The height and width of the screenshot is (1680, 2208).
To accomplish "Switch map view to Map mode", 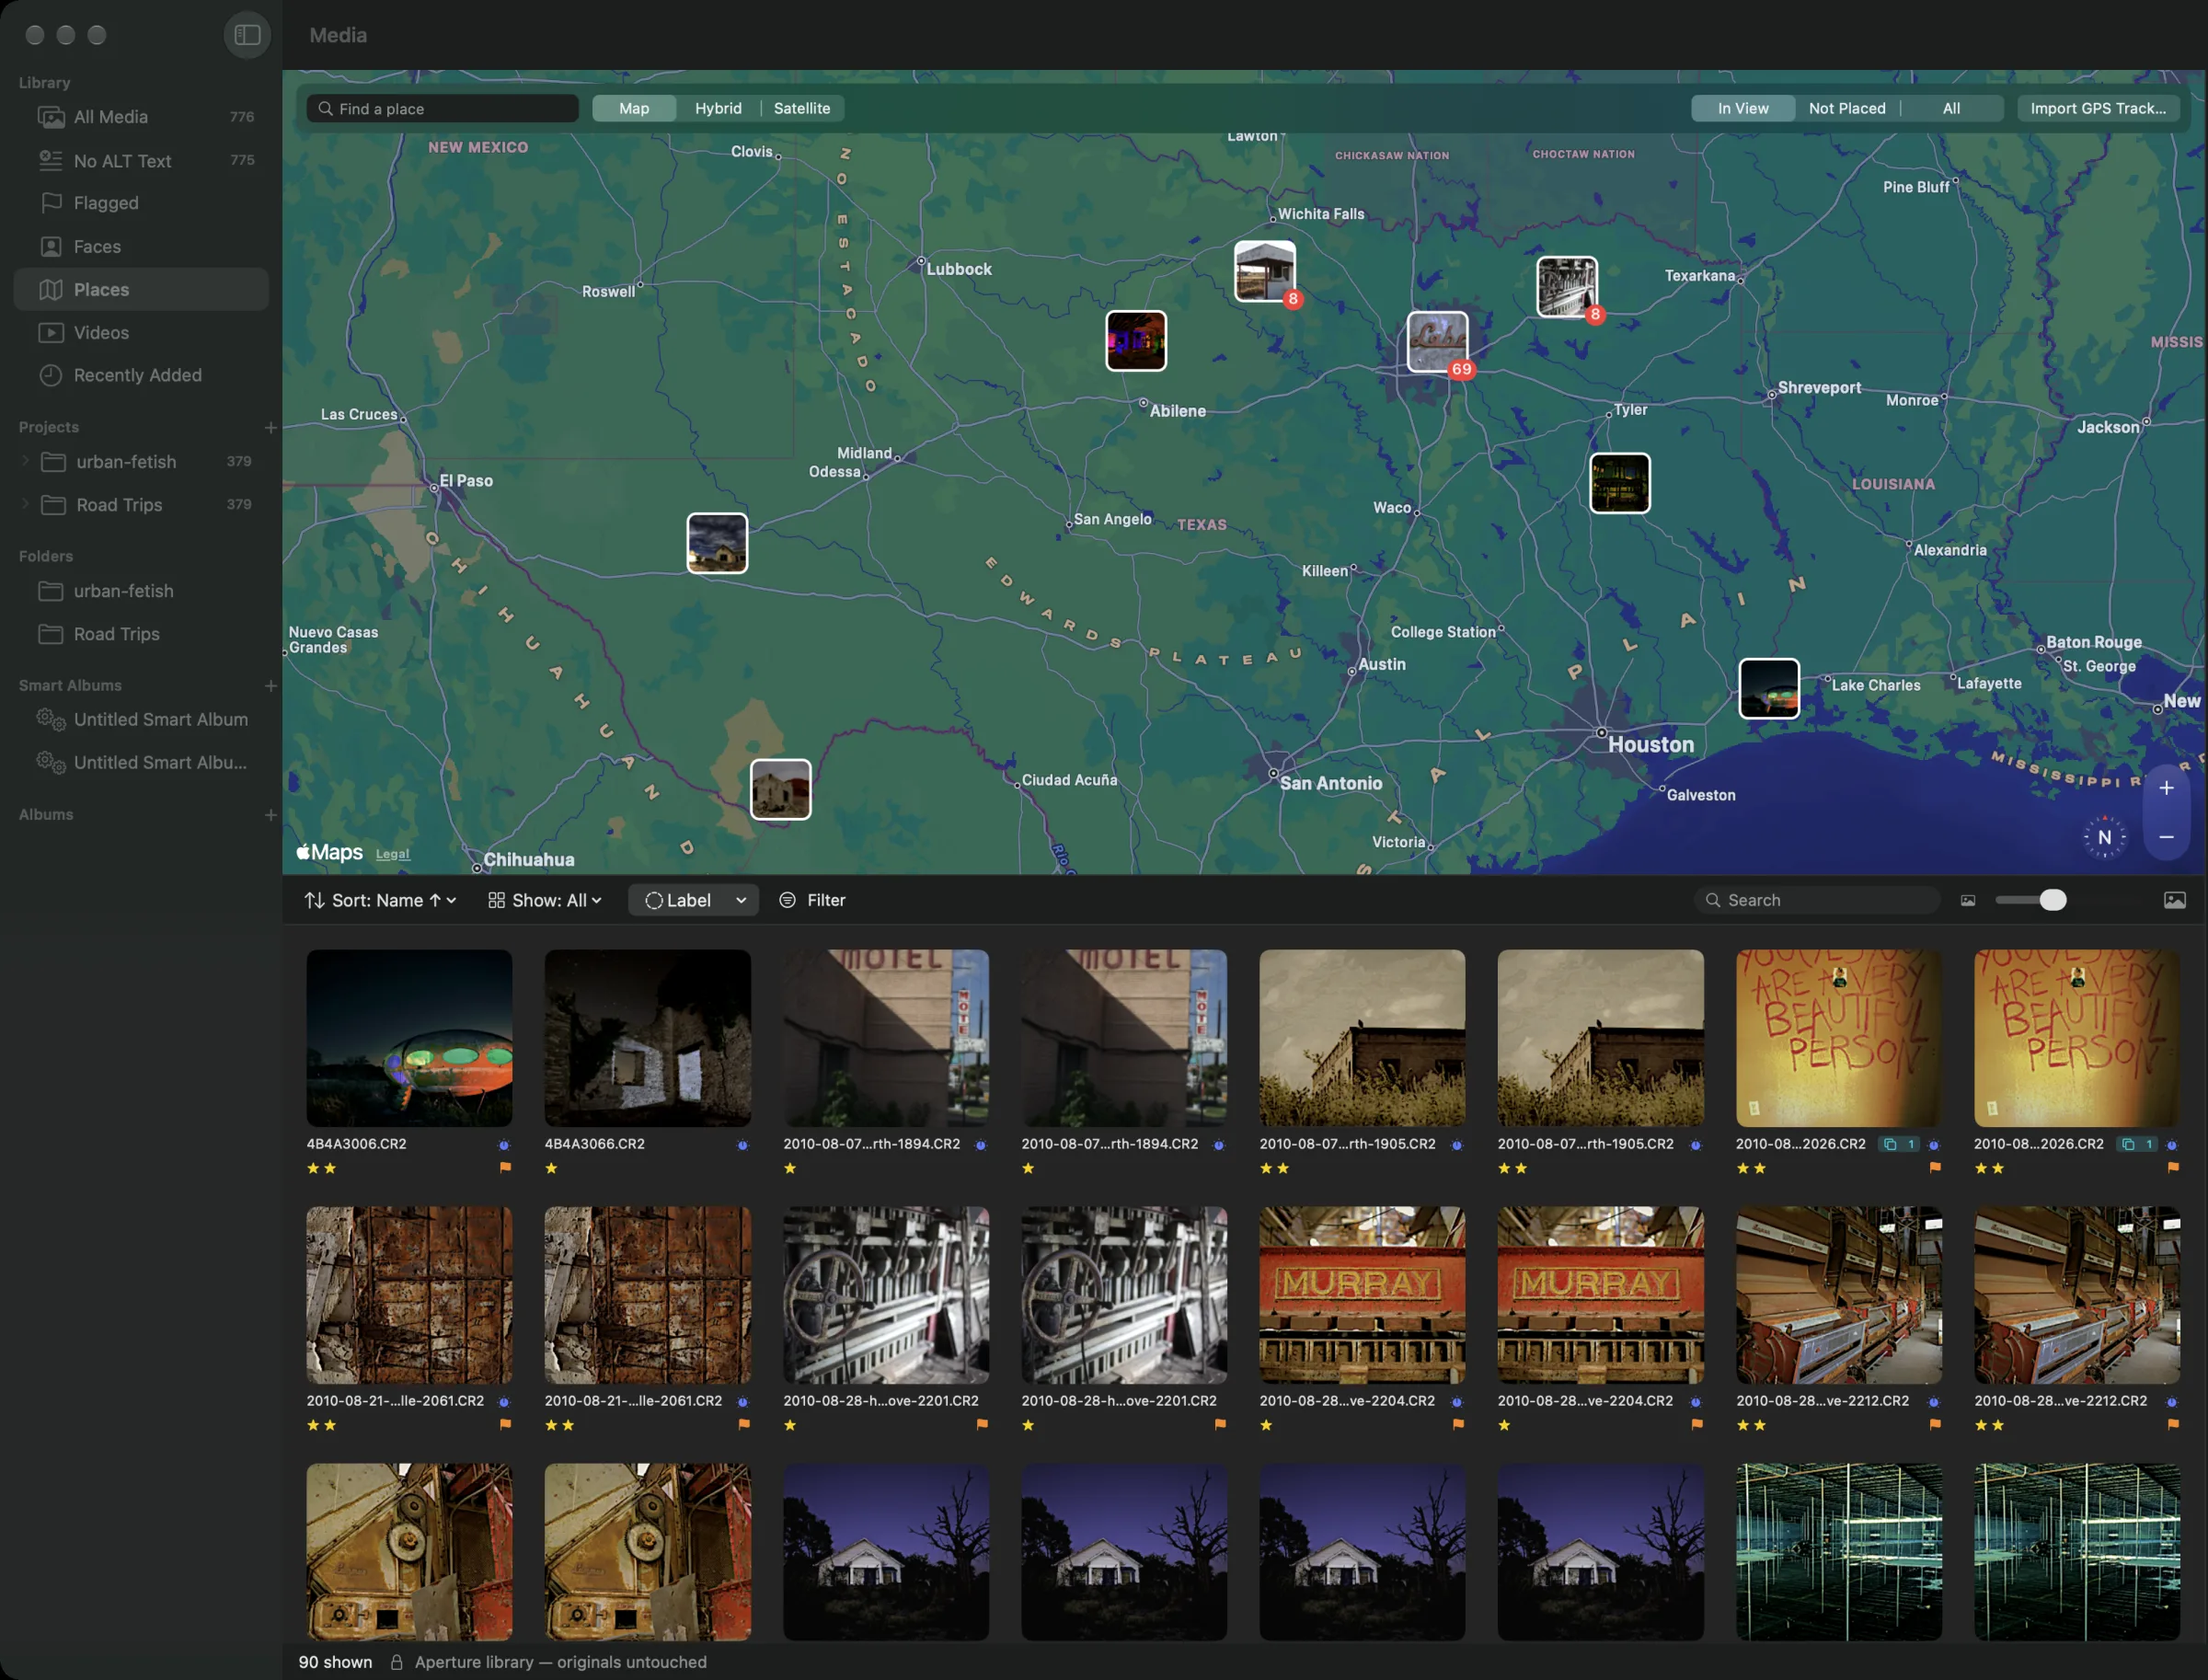I will tap(634, 108).
